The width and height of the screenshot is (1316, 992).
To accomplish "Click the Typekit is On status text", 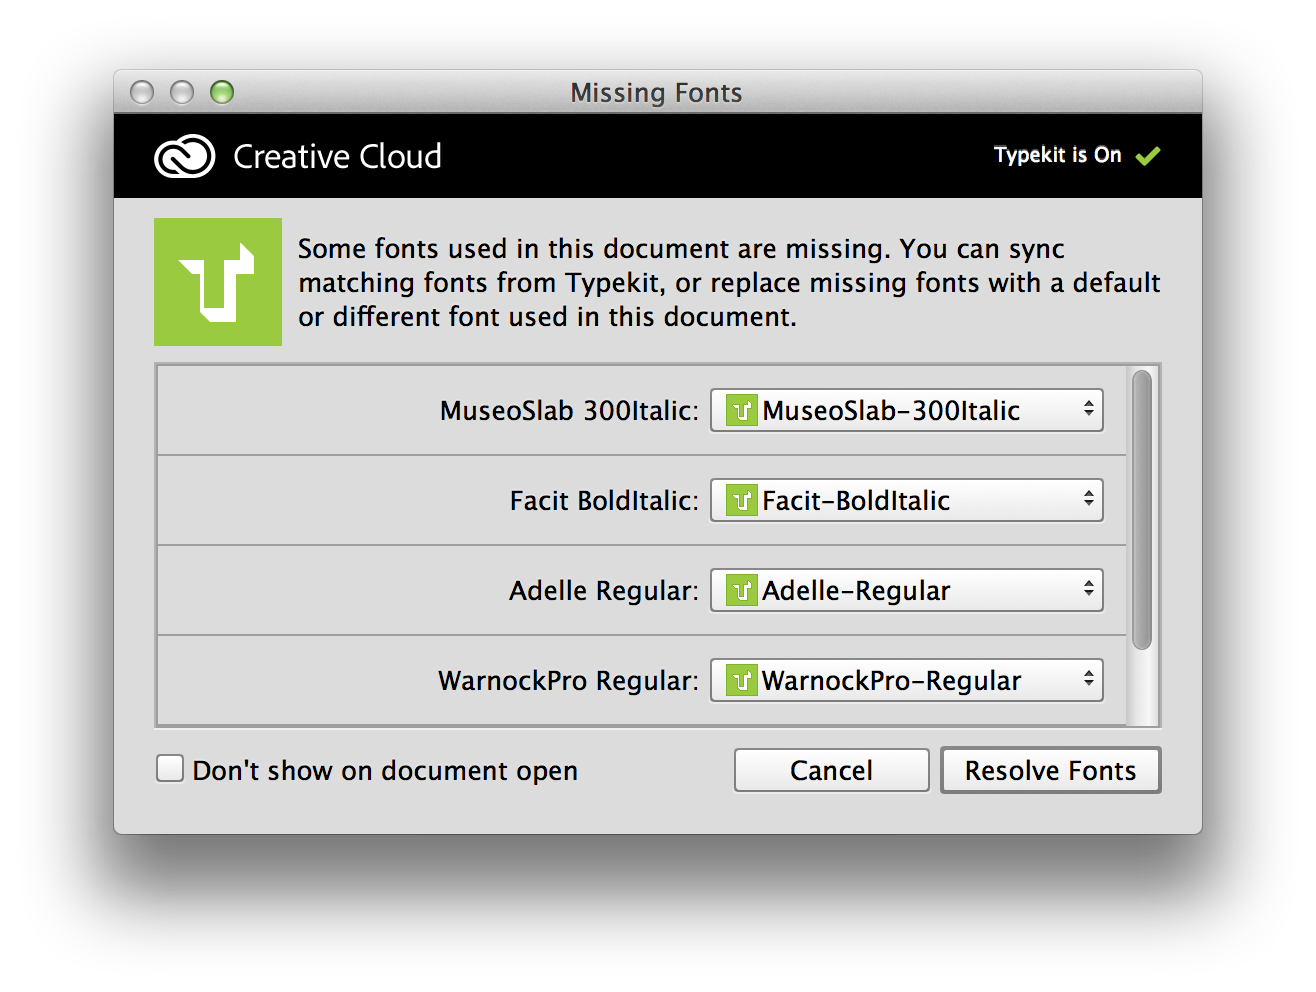I will tap(1058, 155).
